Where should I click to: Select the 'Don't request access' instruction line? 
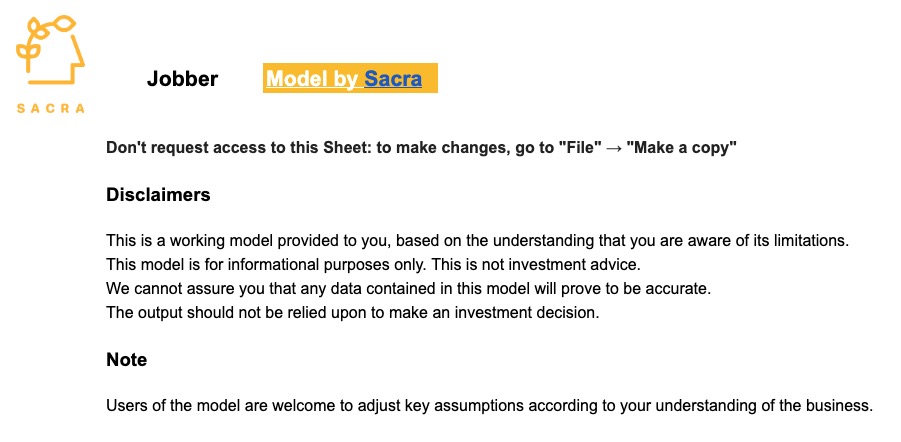click(x=421, y=148)
